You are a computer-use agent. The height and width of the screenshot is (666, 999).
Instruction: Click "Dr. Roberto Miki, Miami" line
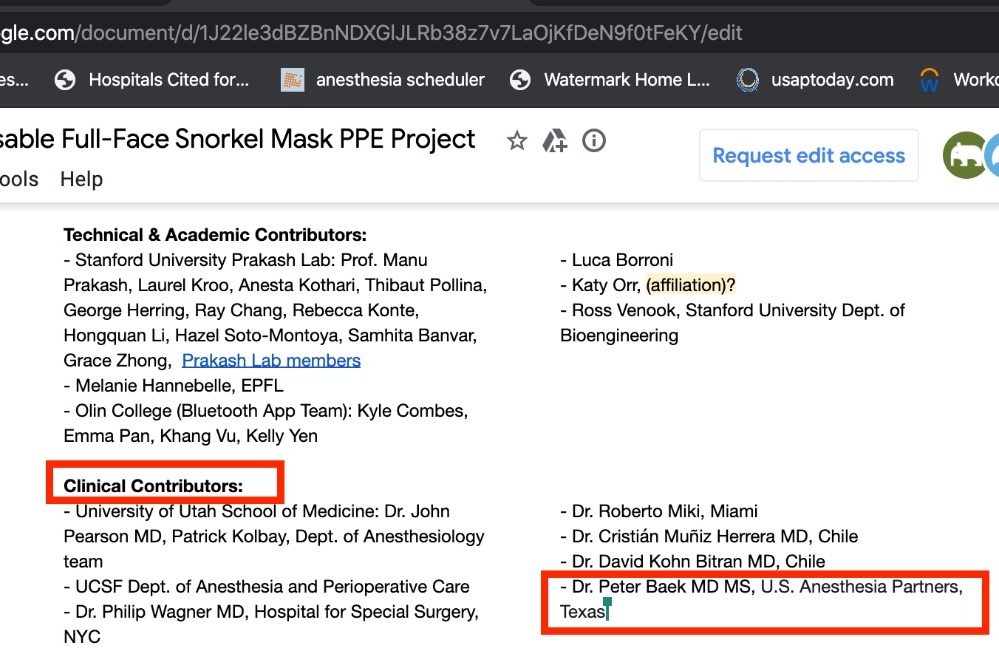coord(659,511)
